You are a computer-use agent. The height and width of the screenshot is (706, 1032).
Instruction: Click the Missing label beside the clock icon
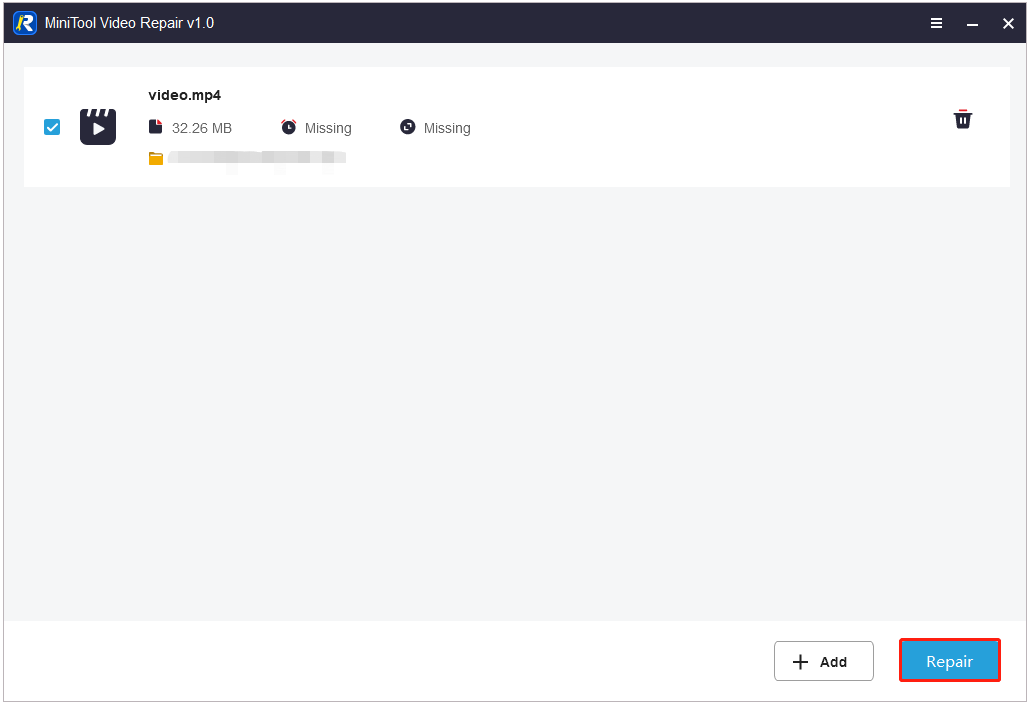tap(328, 127)
